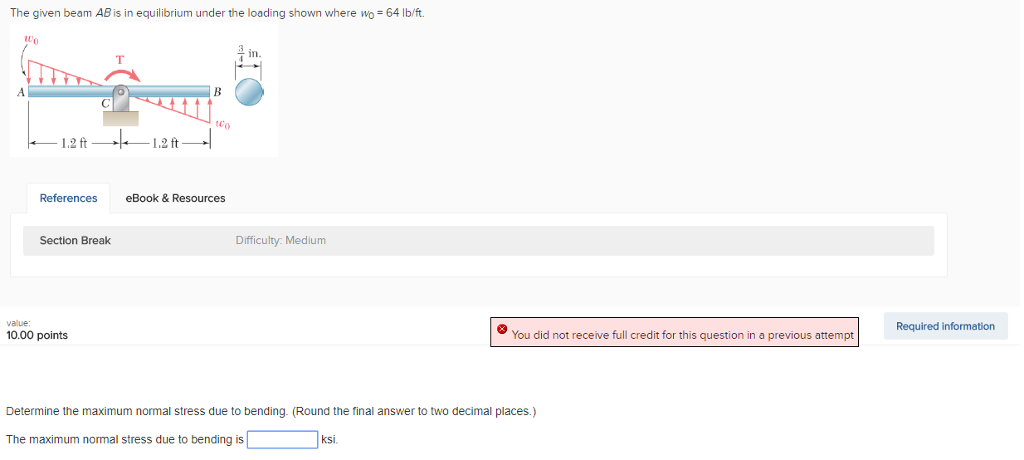This screenshot has height=460, width=1024.
Task: Click the right 1.2 ft dimension label
Action: coord(166,142)
